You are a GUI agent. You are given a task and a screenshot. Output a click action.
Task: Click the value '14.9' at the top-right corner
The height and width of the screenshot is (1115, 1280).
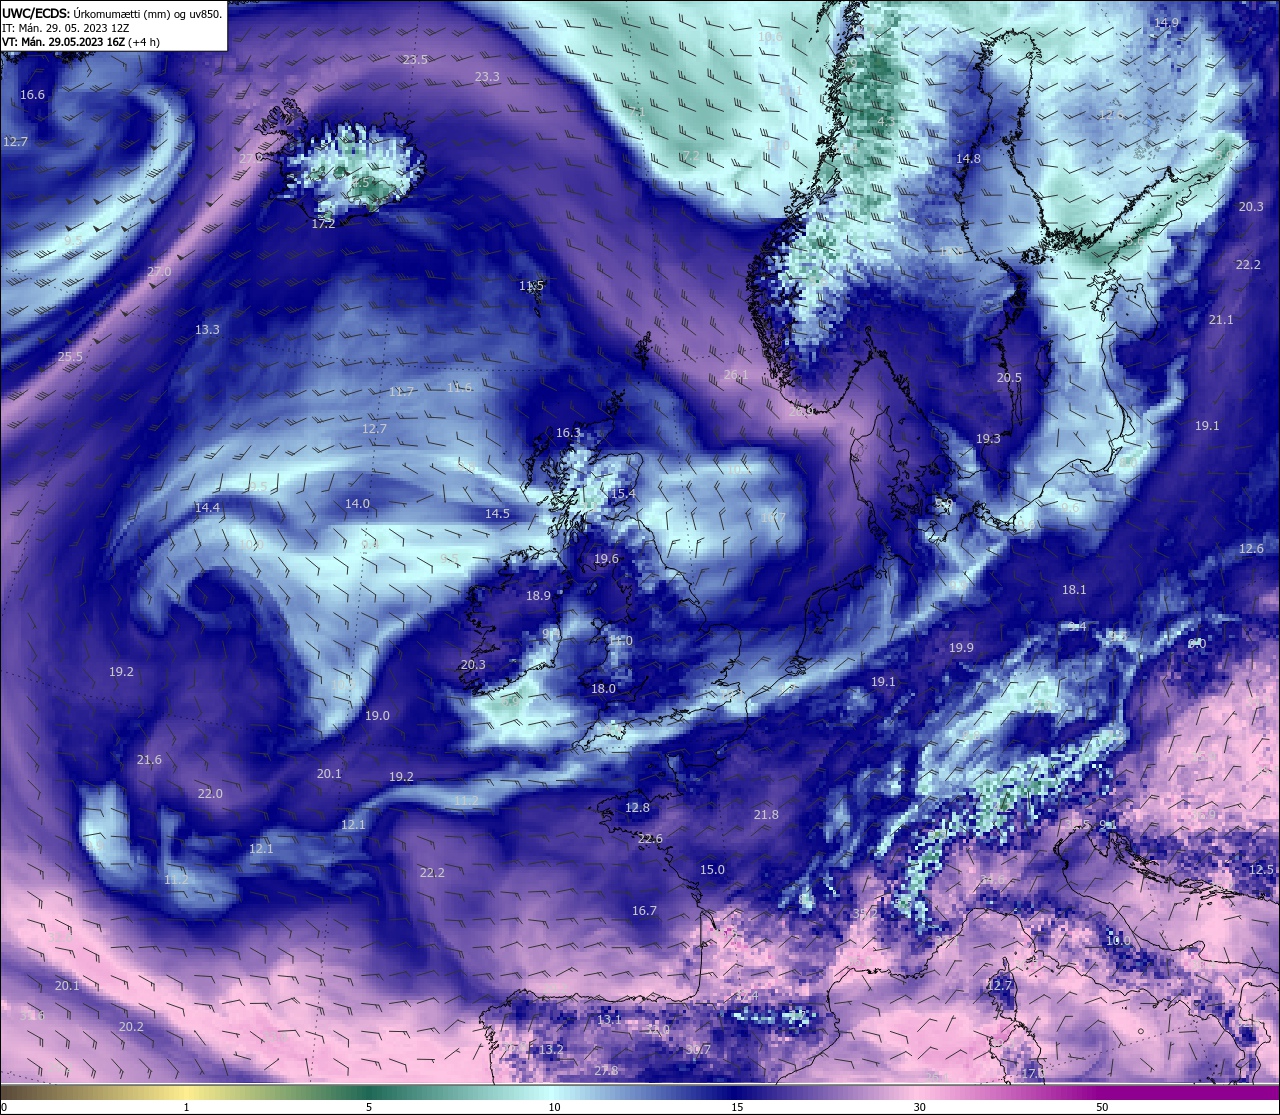[x=1166, y=23]
